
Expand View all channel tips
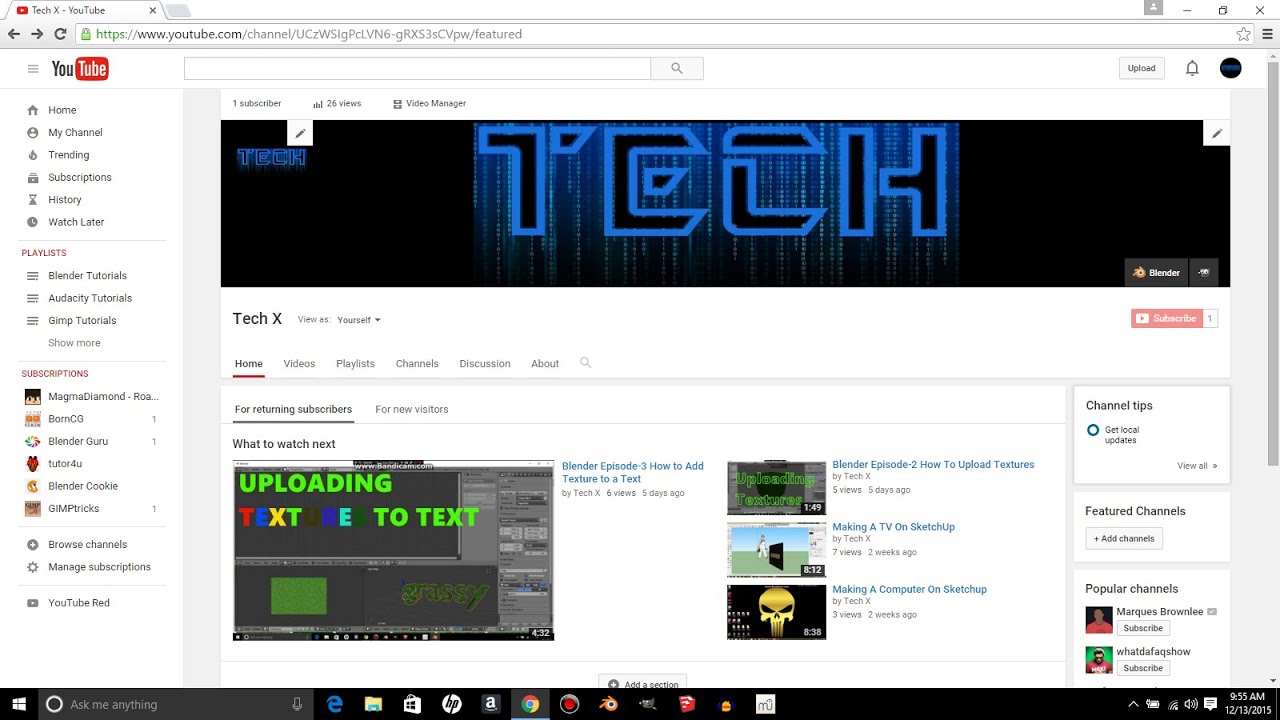click(x=1197, y=466)
